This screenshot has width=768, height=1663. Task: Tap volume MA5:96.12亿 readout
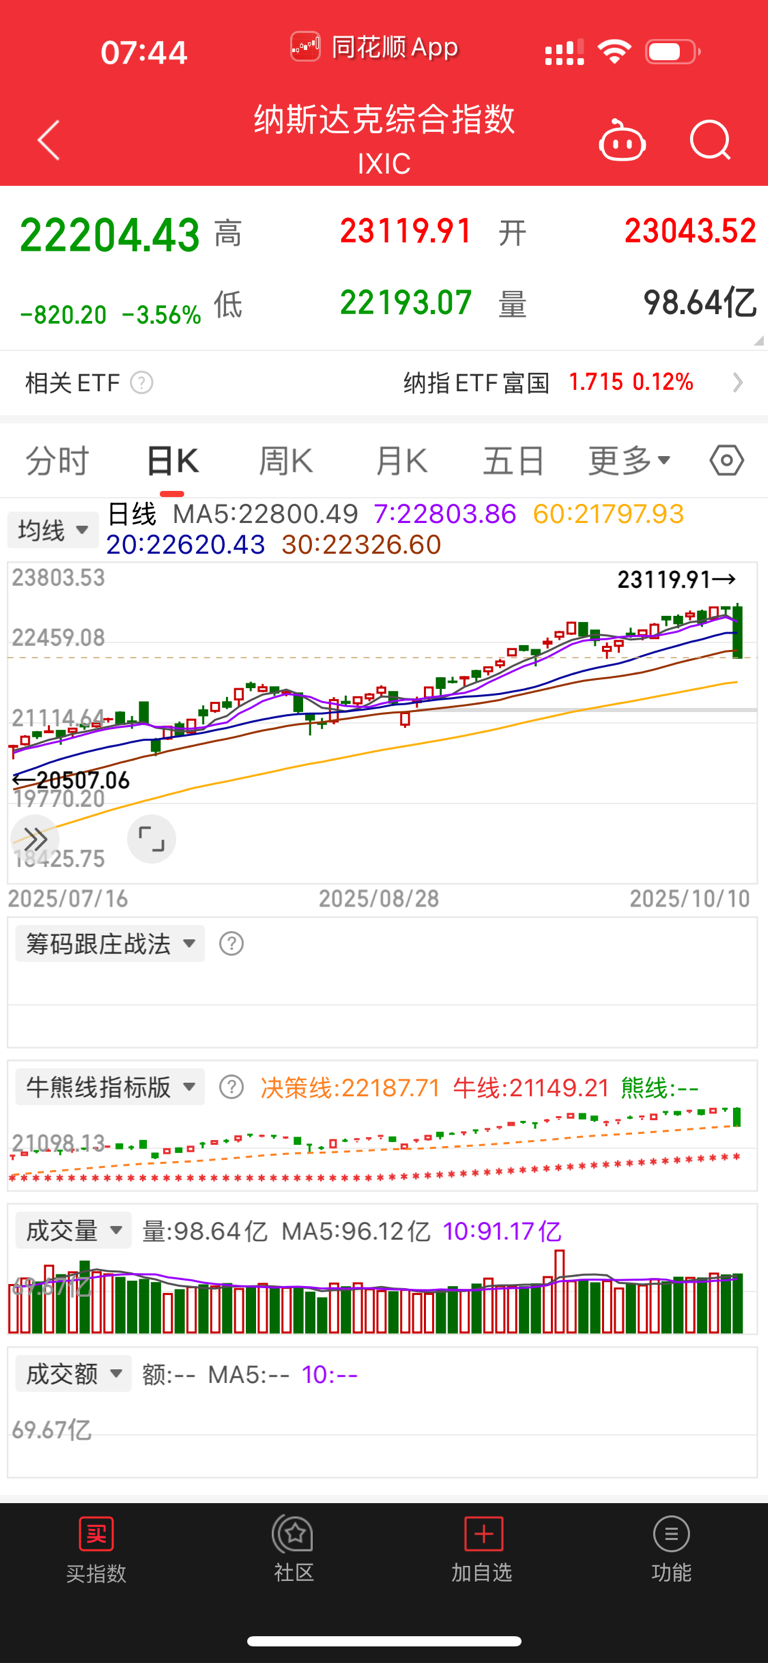[x=356, y=1231]
